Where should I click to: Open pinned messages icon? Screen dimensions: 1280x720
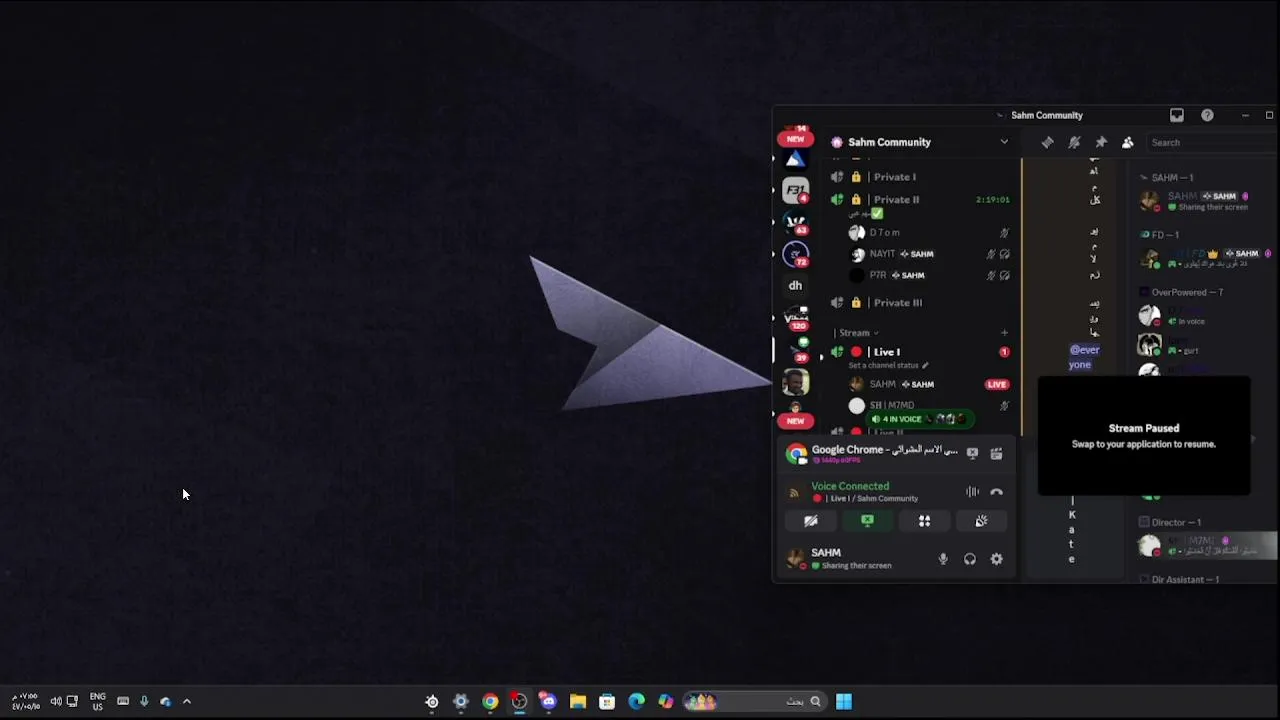point(1101,143)
